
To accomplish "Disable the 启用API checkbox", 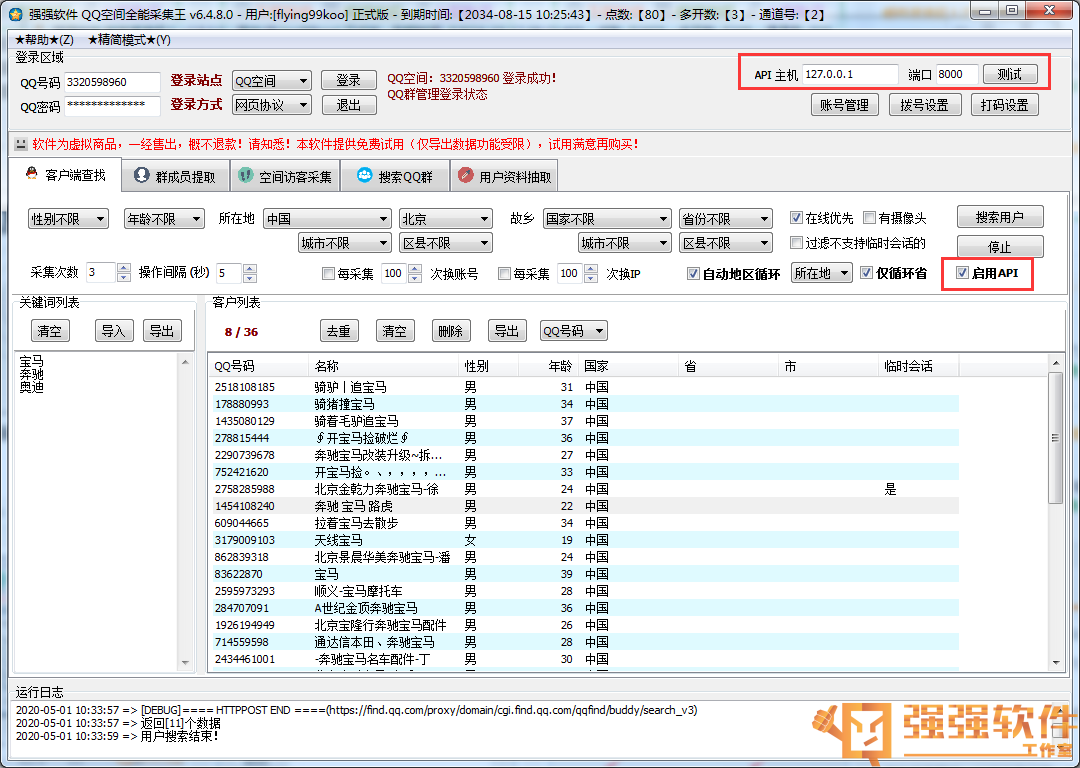I will 963,273.
